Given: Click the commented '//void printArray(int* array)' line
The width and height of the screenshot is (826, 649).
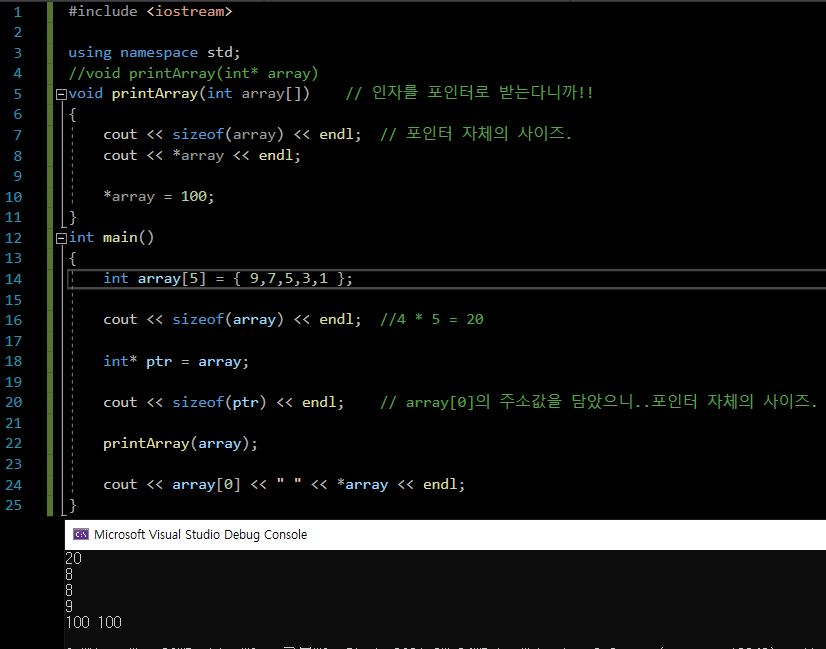Looking at the screenshot, I should coord(193,73).
